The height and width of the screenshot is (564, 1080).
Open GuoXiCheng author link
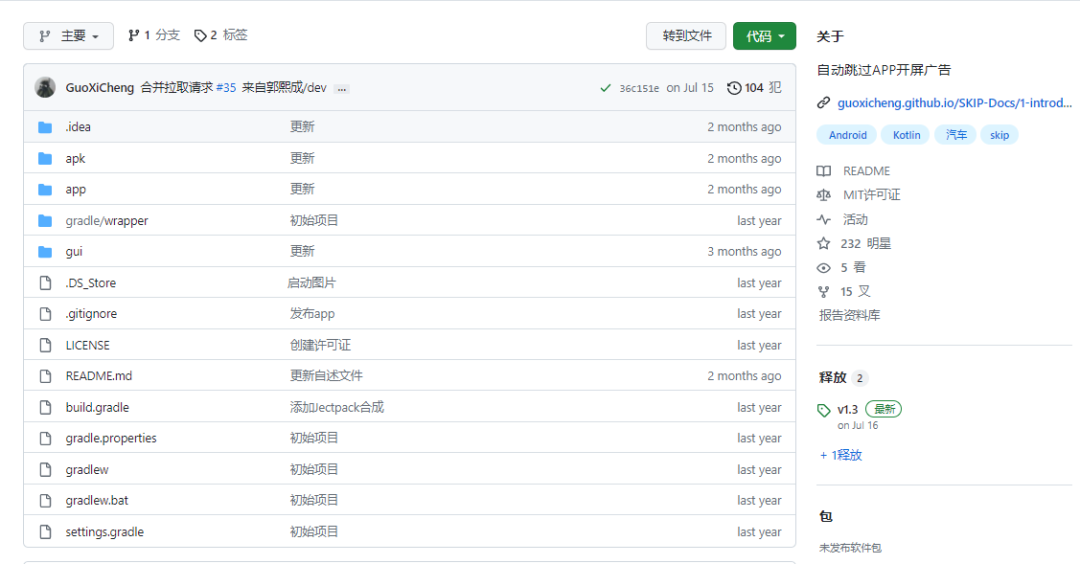(x=100, y=87)
